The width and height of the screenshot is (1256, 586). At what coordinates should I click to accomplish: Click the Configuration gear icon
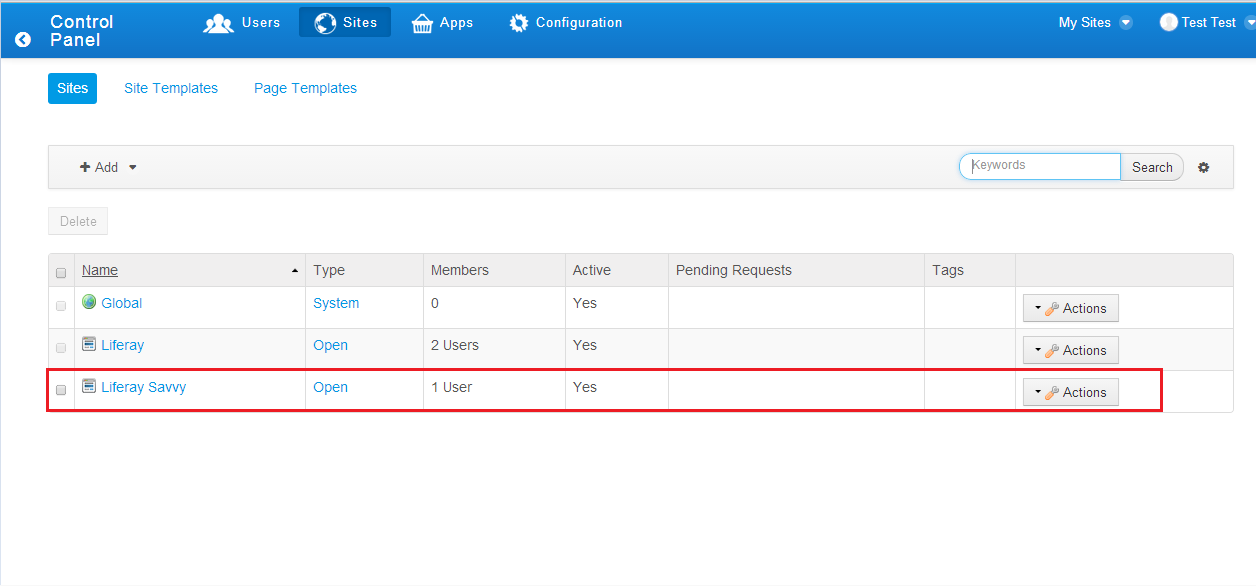(x=518, y=22)
